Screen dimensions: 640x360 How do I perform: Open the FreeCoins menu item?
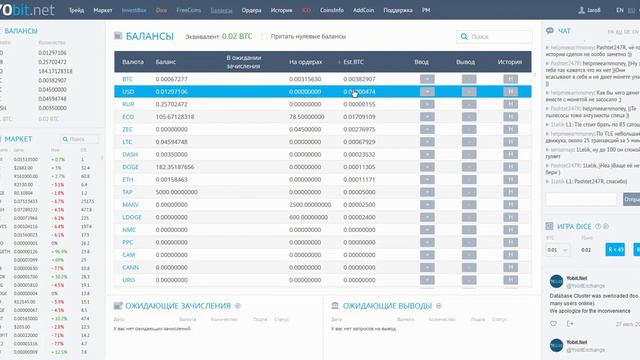point(189,10)
